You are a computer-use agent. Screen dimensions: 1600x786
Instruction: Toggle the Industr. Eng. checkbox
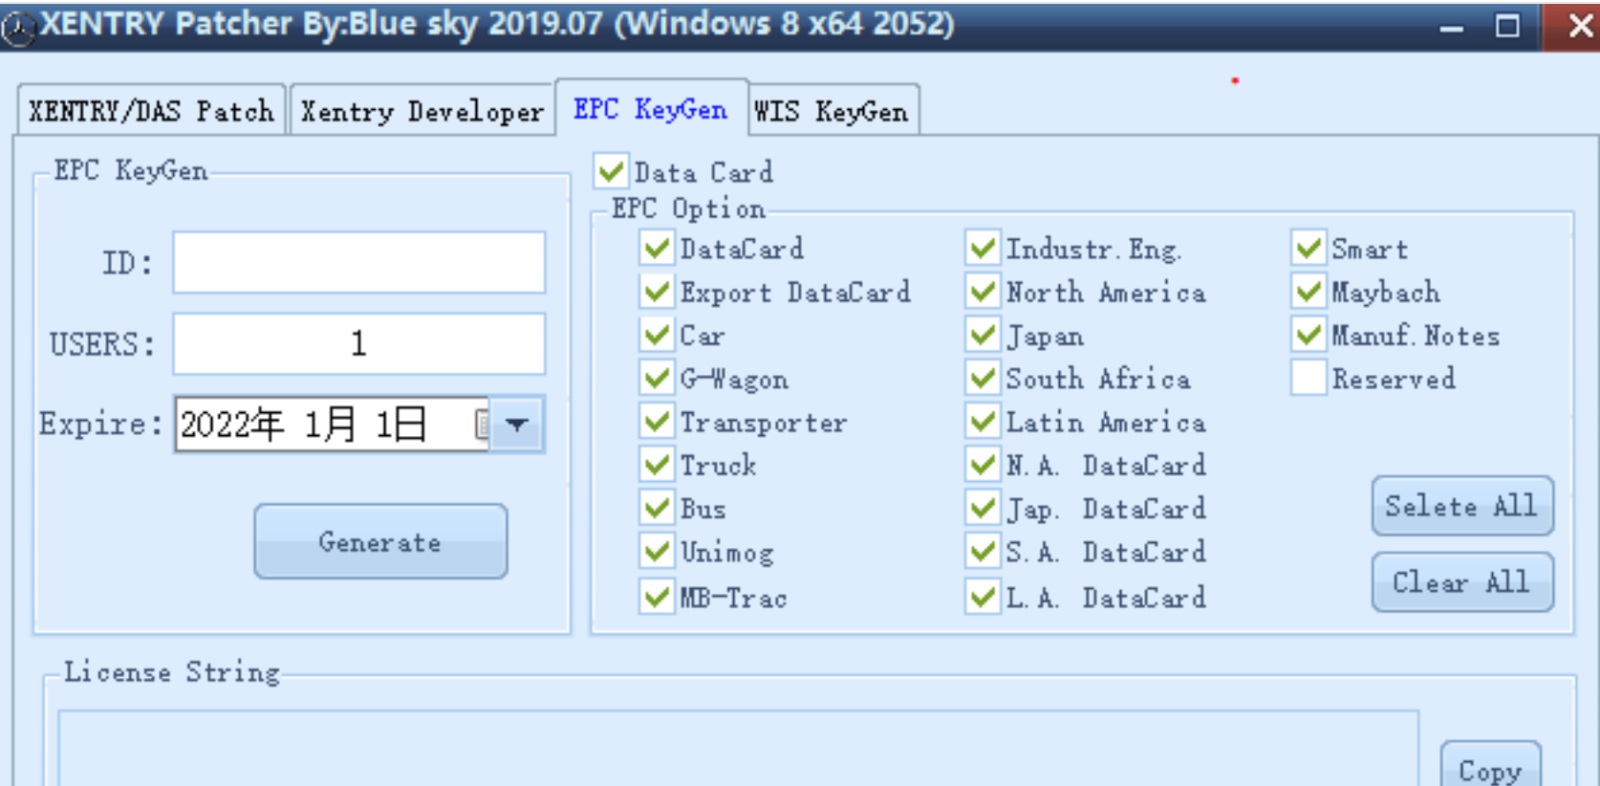point(982,248)
